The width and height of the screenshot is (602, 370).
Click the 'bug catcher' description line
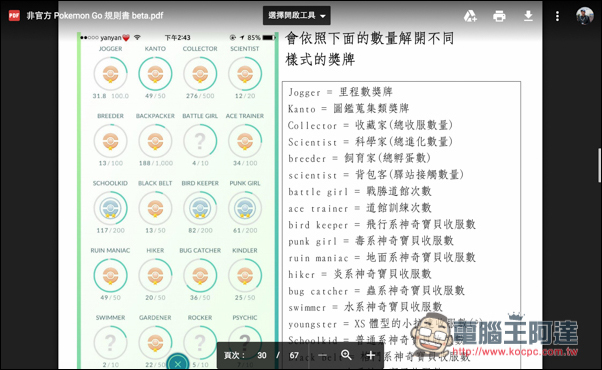tap(376, 291)
